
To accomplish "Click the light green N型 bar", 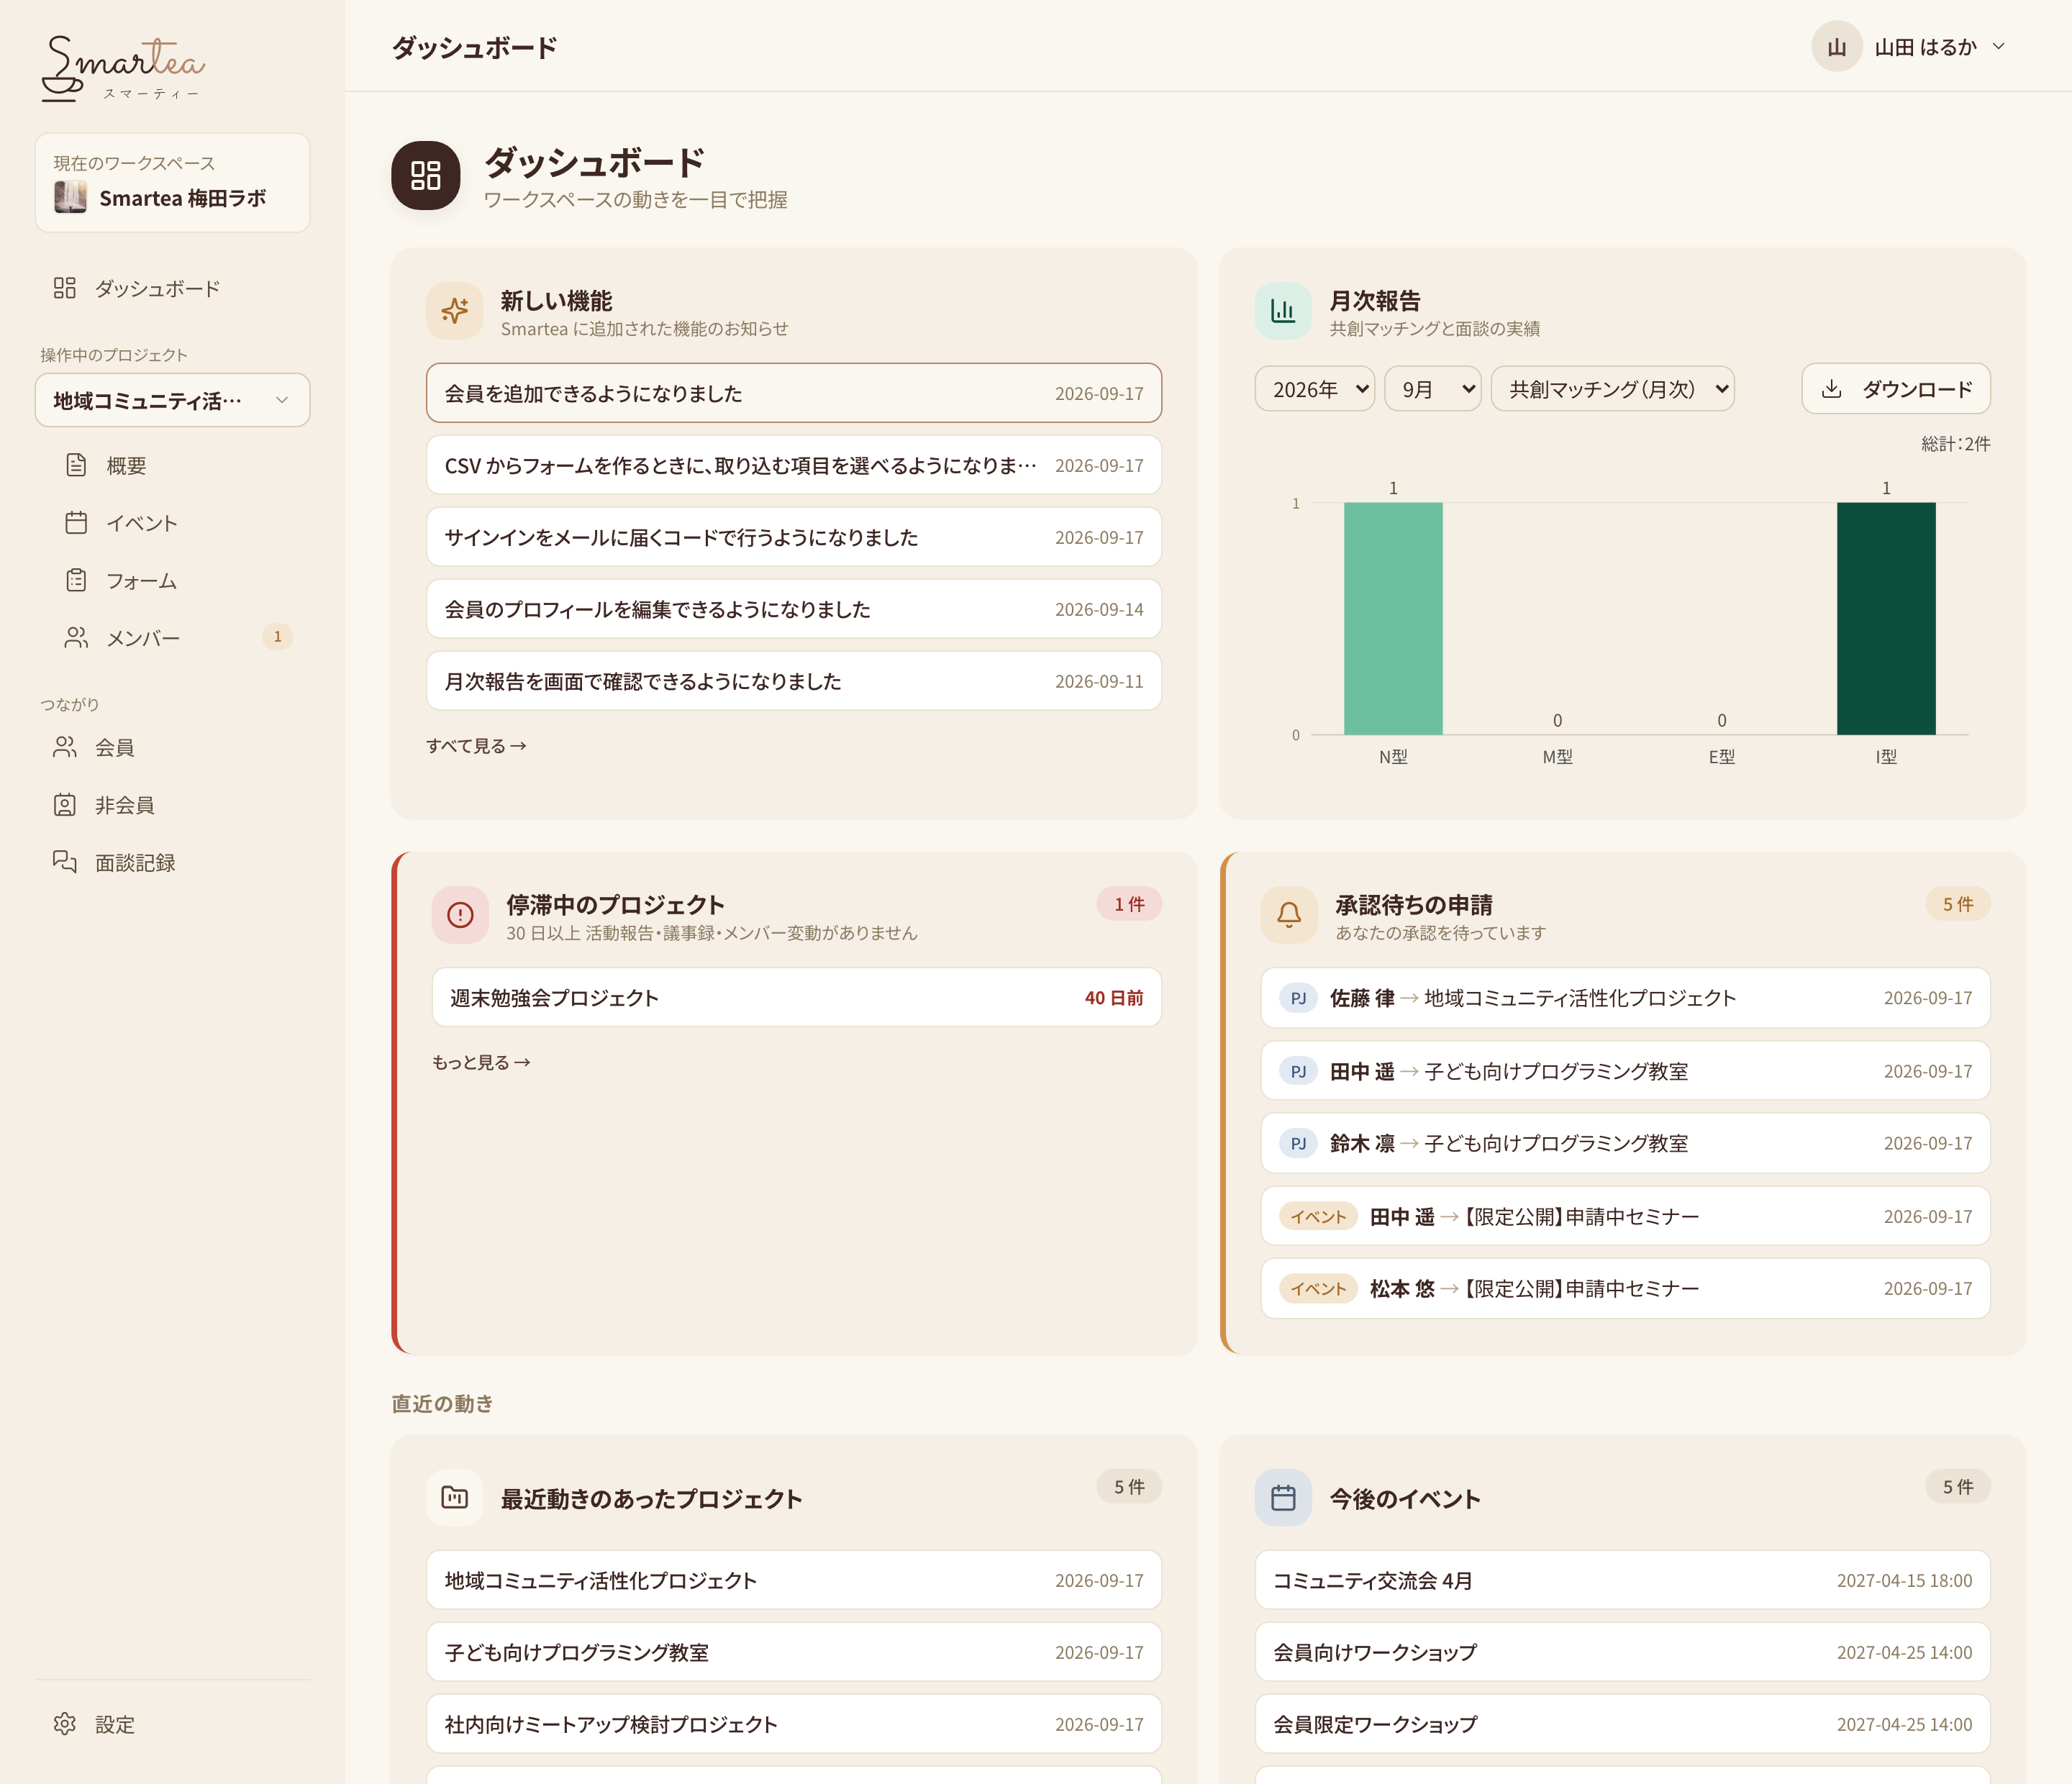I will point(1393,618).
